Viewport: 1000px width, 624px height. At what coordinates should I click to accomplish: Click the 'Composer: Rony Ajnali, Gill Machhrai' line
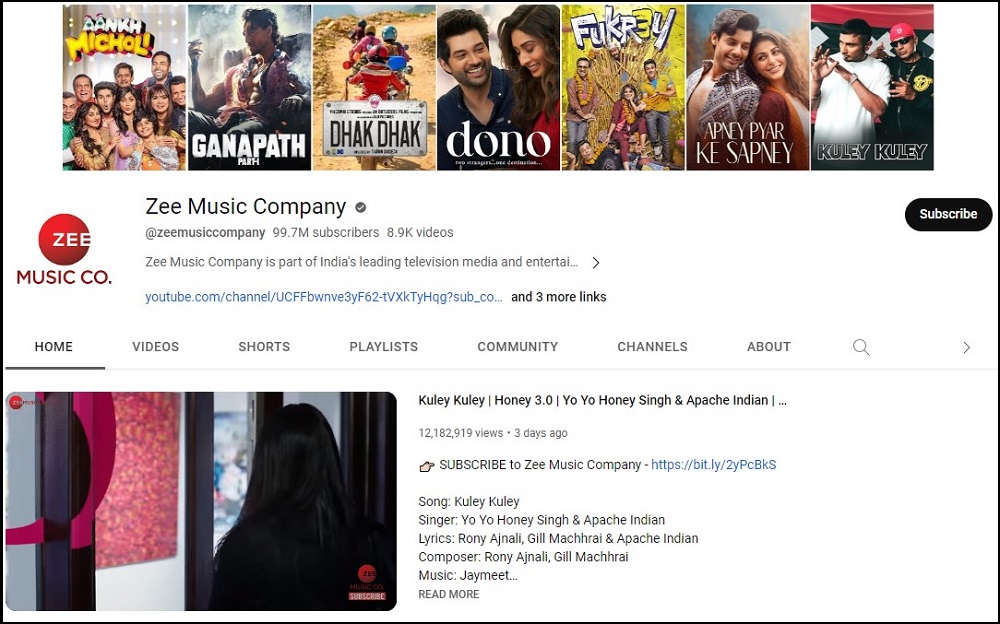(x=523, y=557)
